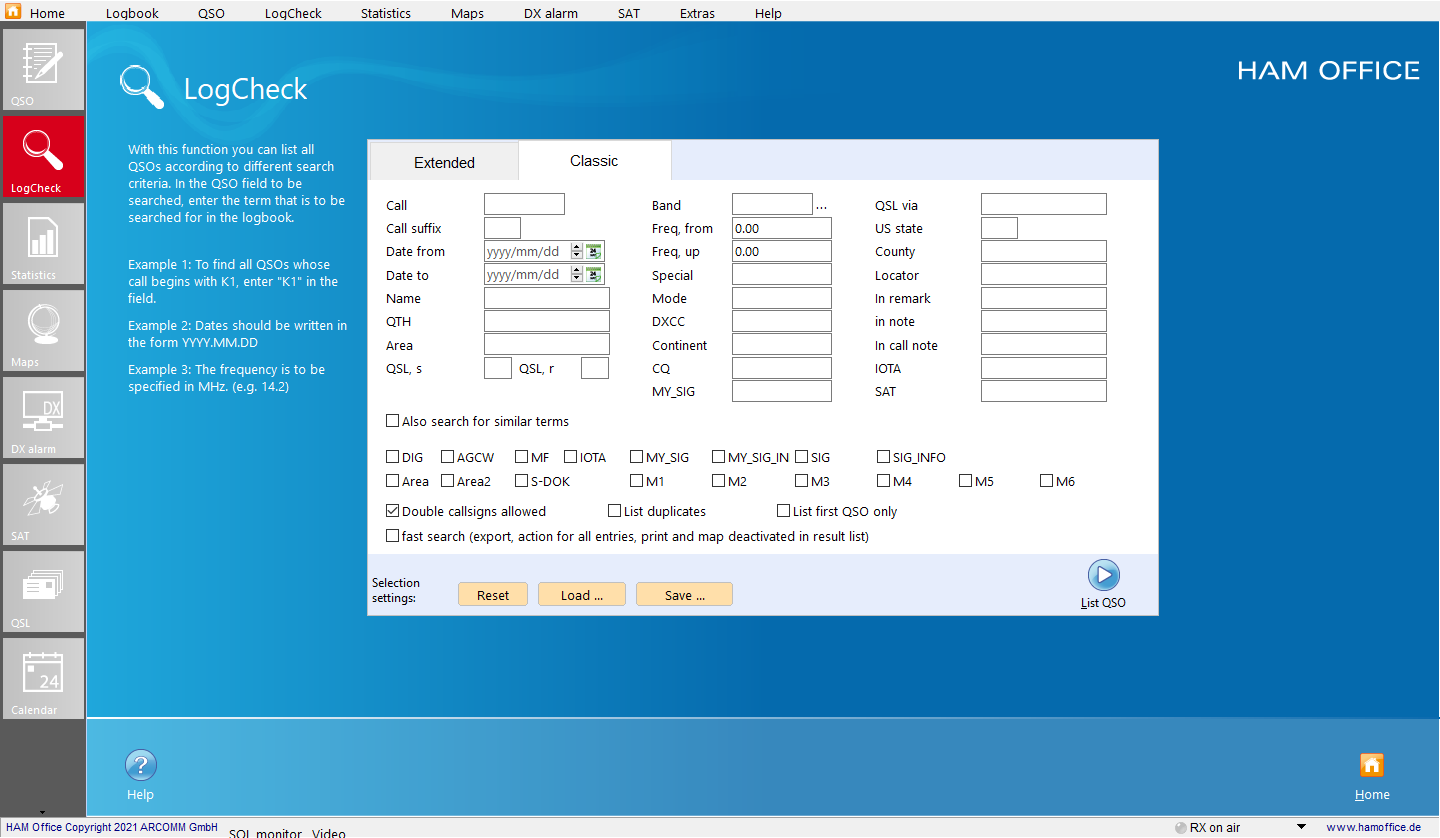The image size is (1440, 838).
Task: Open the Statistics menu
Action: pos(386,13)
